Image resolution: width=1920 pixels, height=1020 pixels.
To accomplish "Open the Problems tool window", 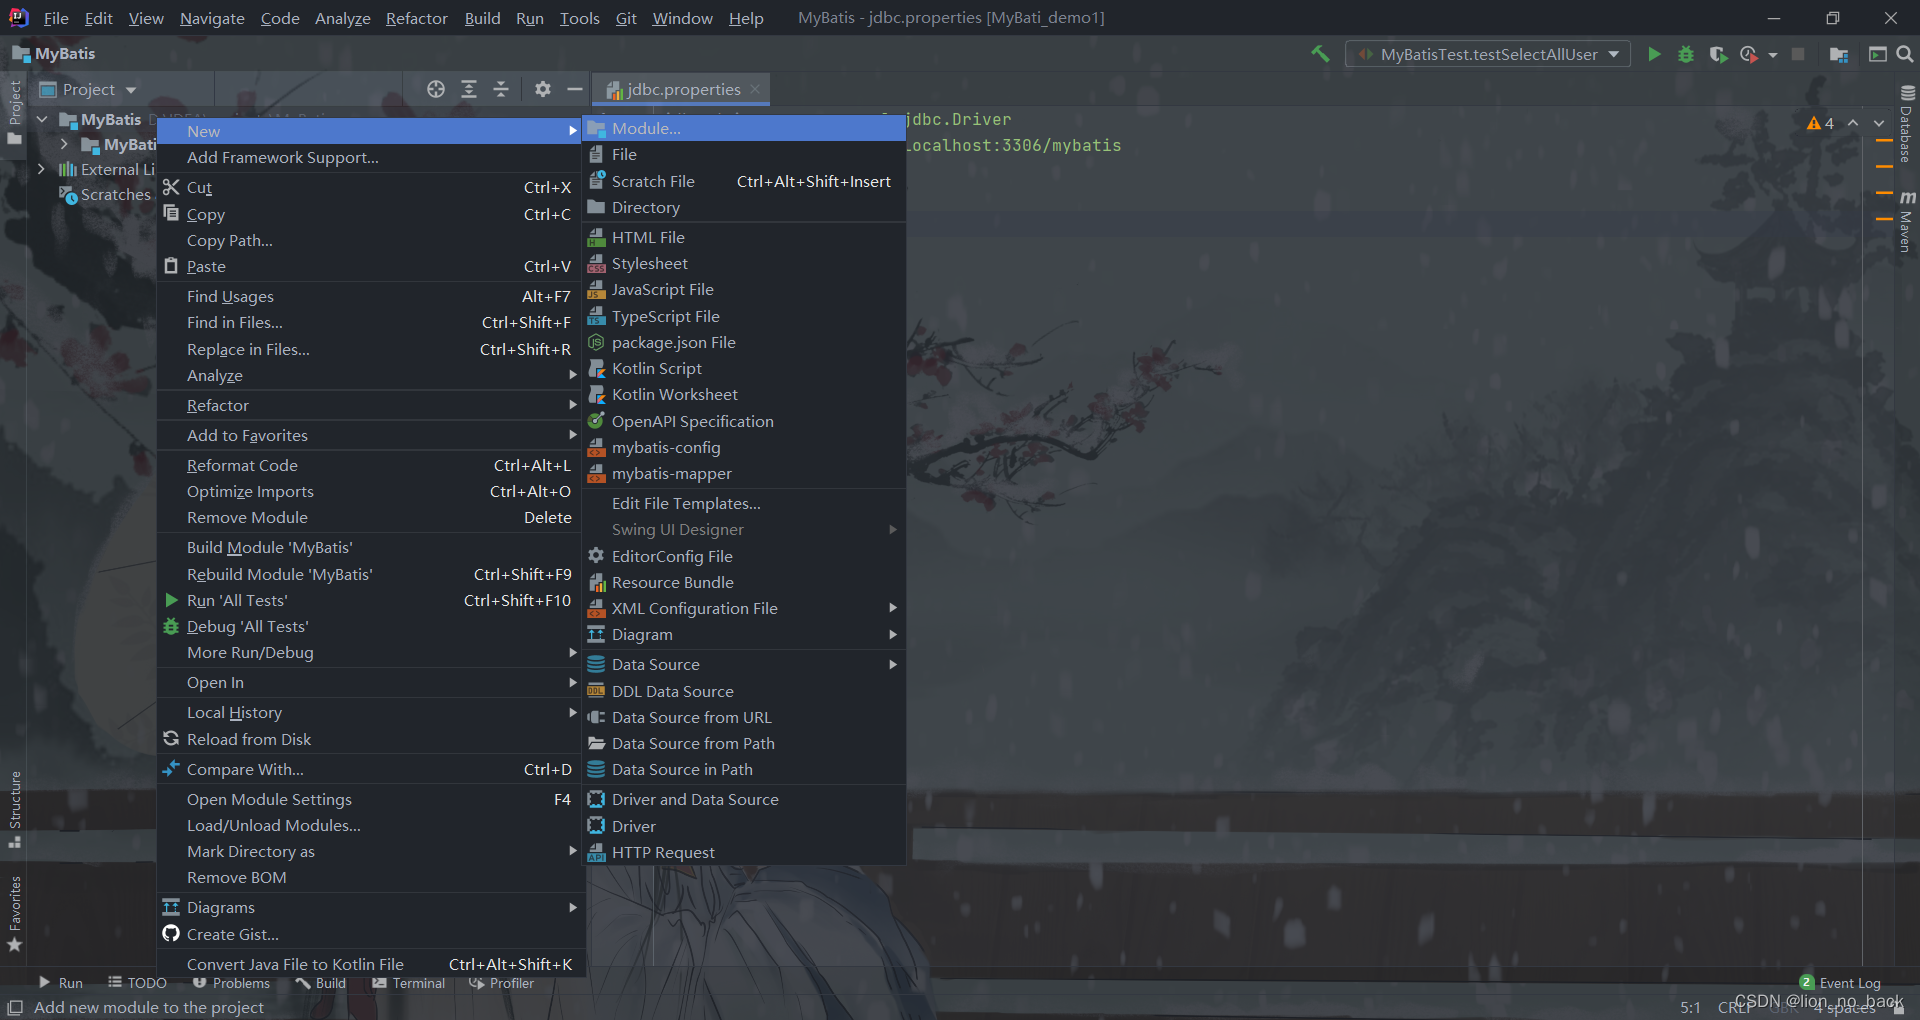I will (x=231, y=983).
